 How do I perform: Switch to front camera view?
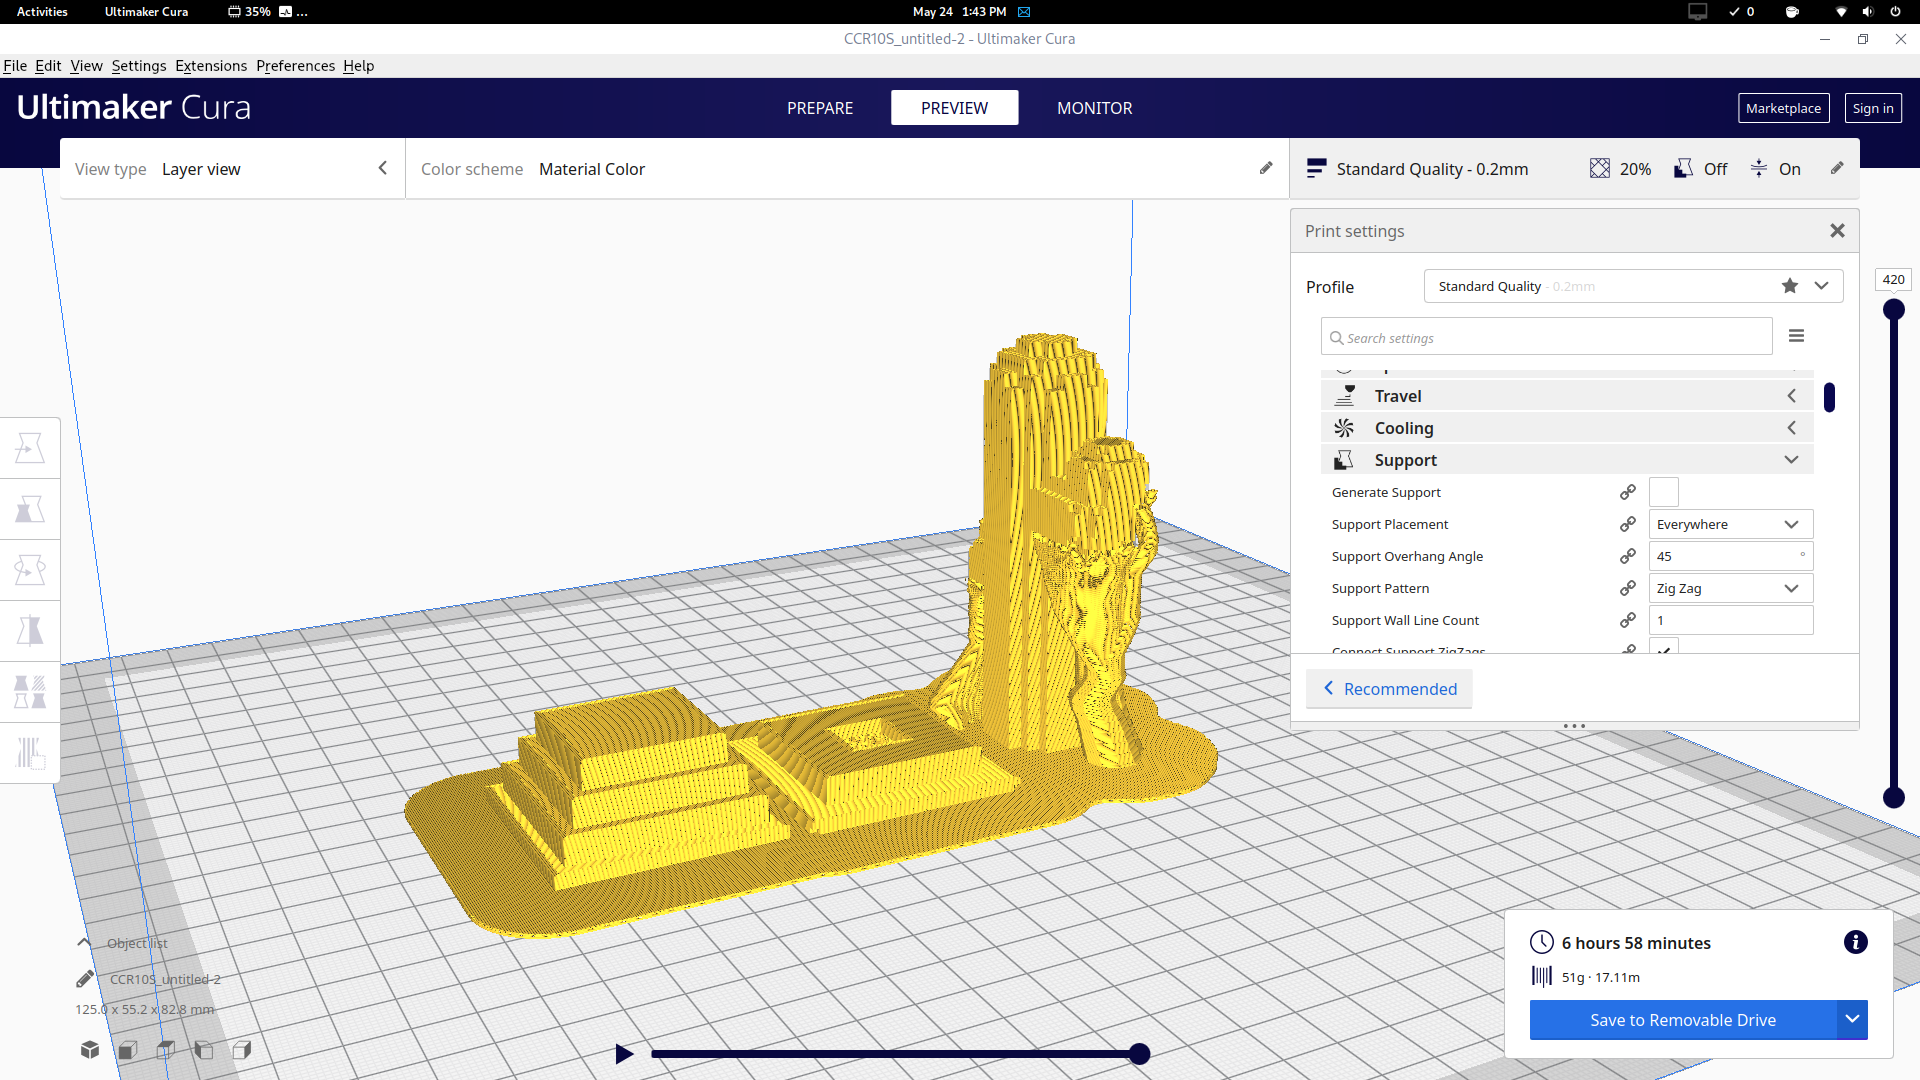pos(128,1049)
